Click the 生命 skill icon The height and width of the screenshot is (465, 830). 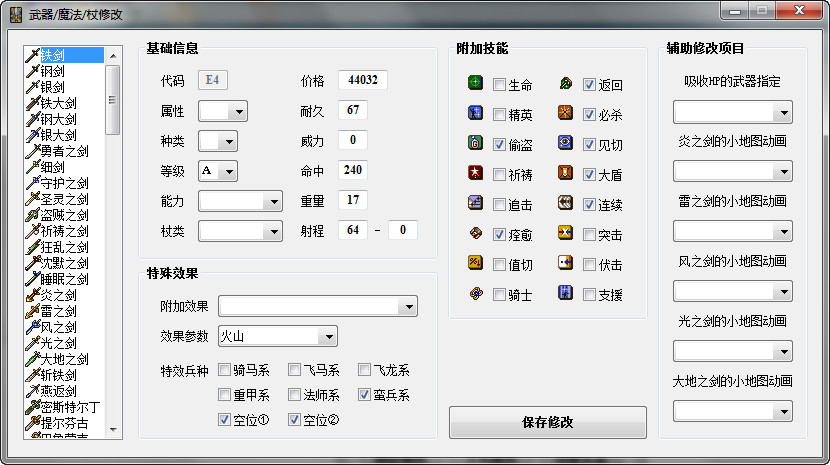(475, 84)
